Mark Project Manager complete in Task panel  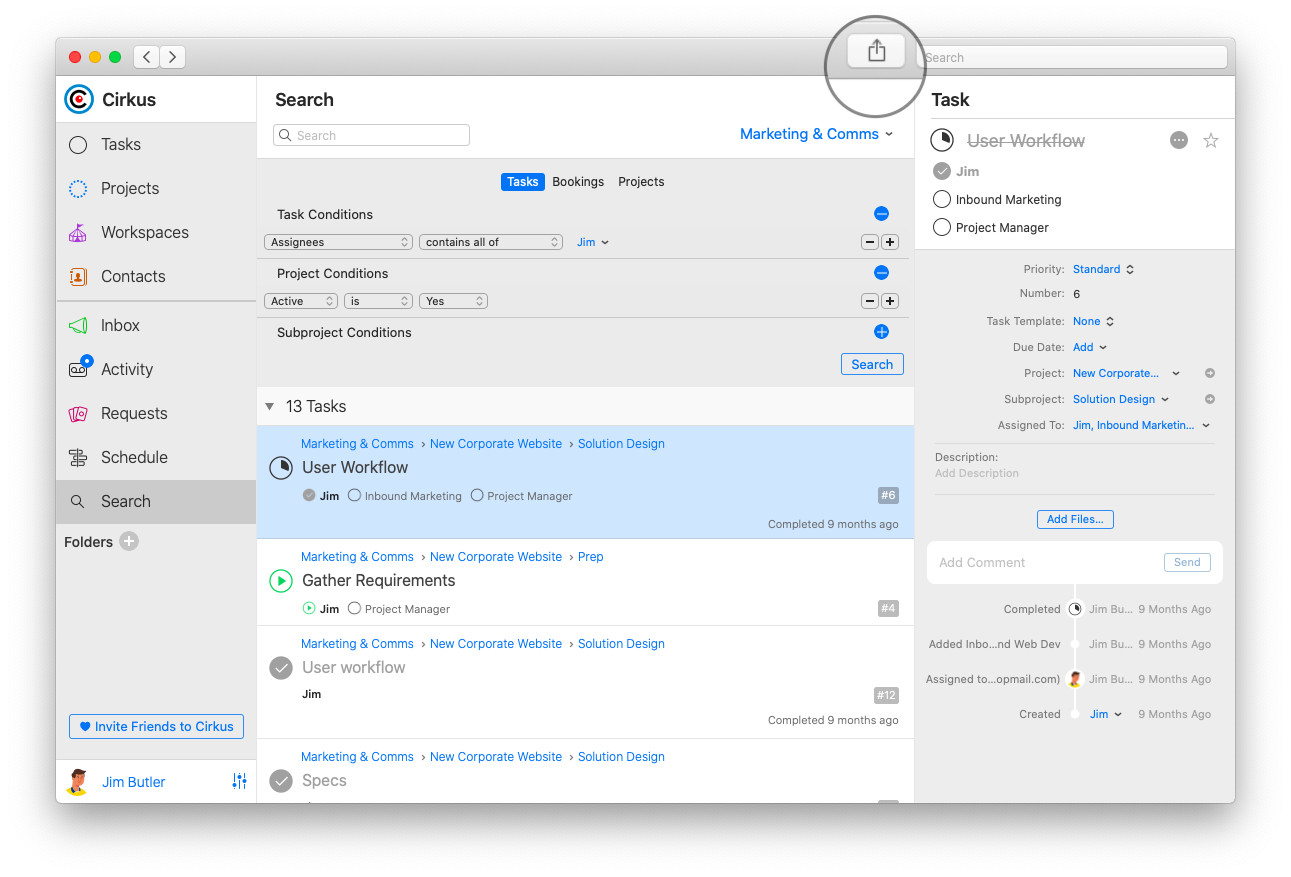(x=941, y=227)
